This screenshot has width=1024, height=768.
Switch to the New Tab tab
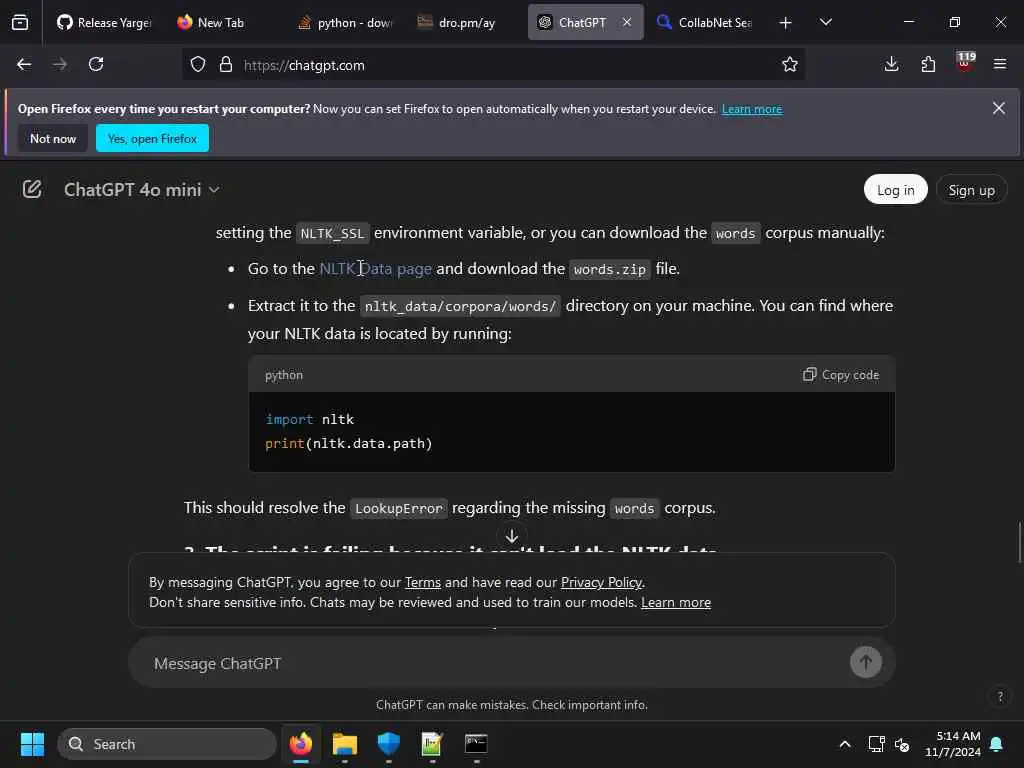219,22
